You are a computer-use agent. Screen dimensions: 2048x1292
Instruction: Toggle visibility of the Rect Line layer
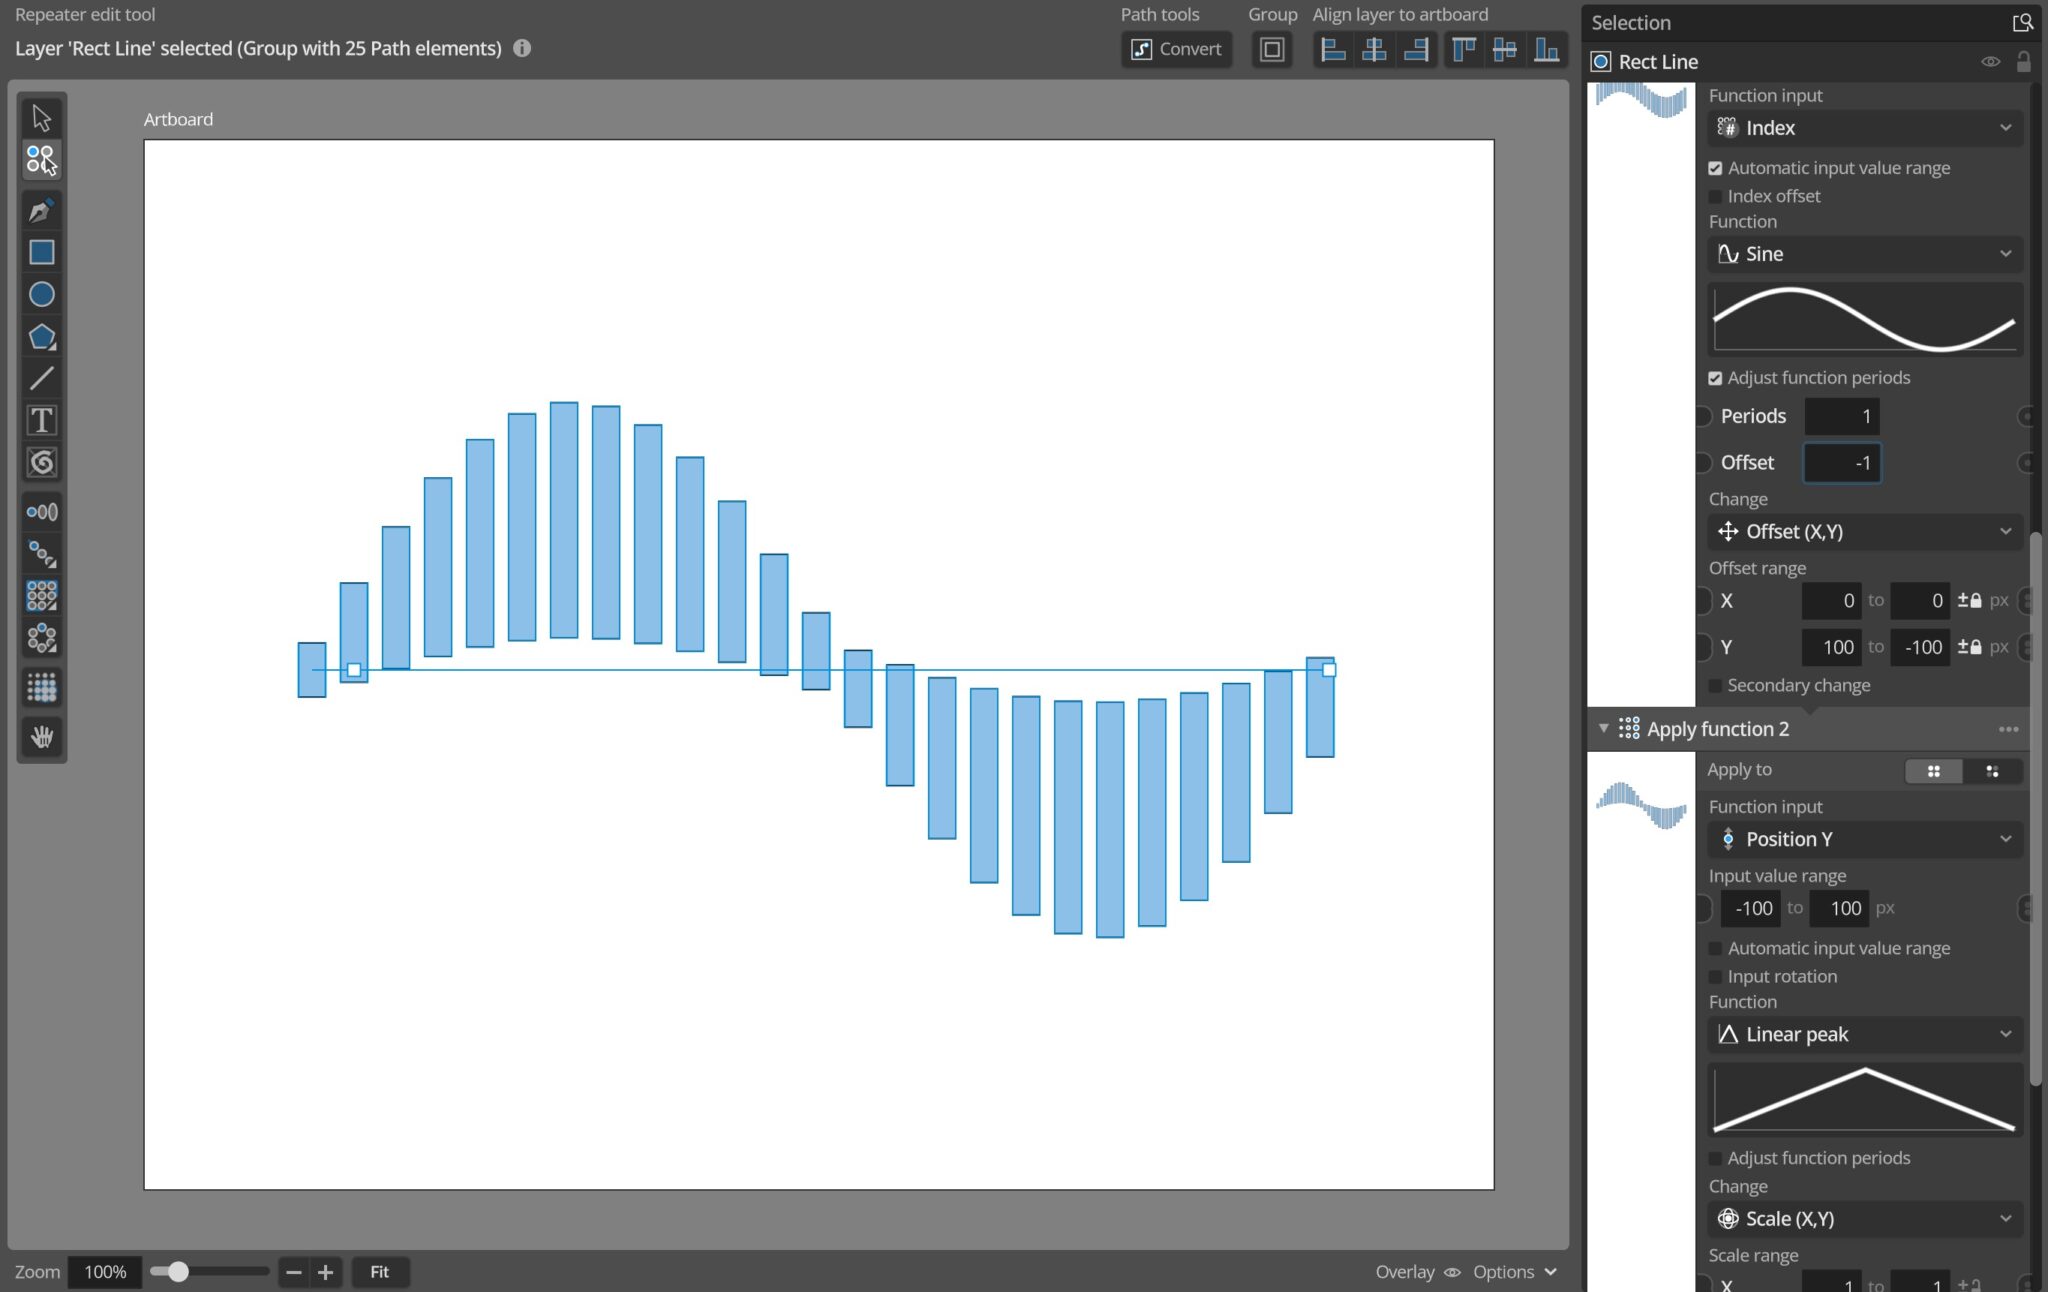[x=1991, y=61]
